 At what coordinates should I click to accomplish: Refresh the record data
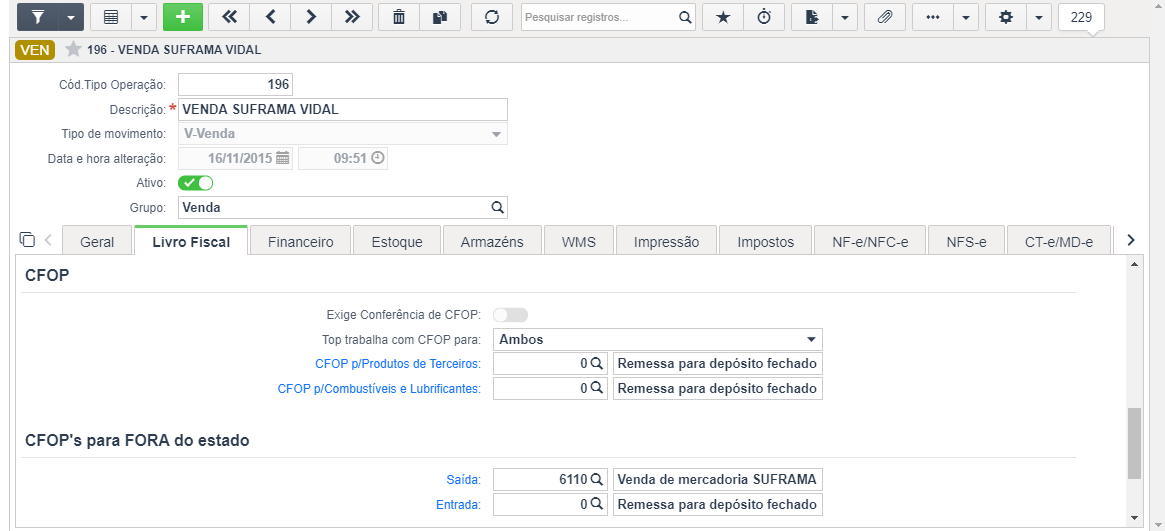492,17
